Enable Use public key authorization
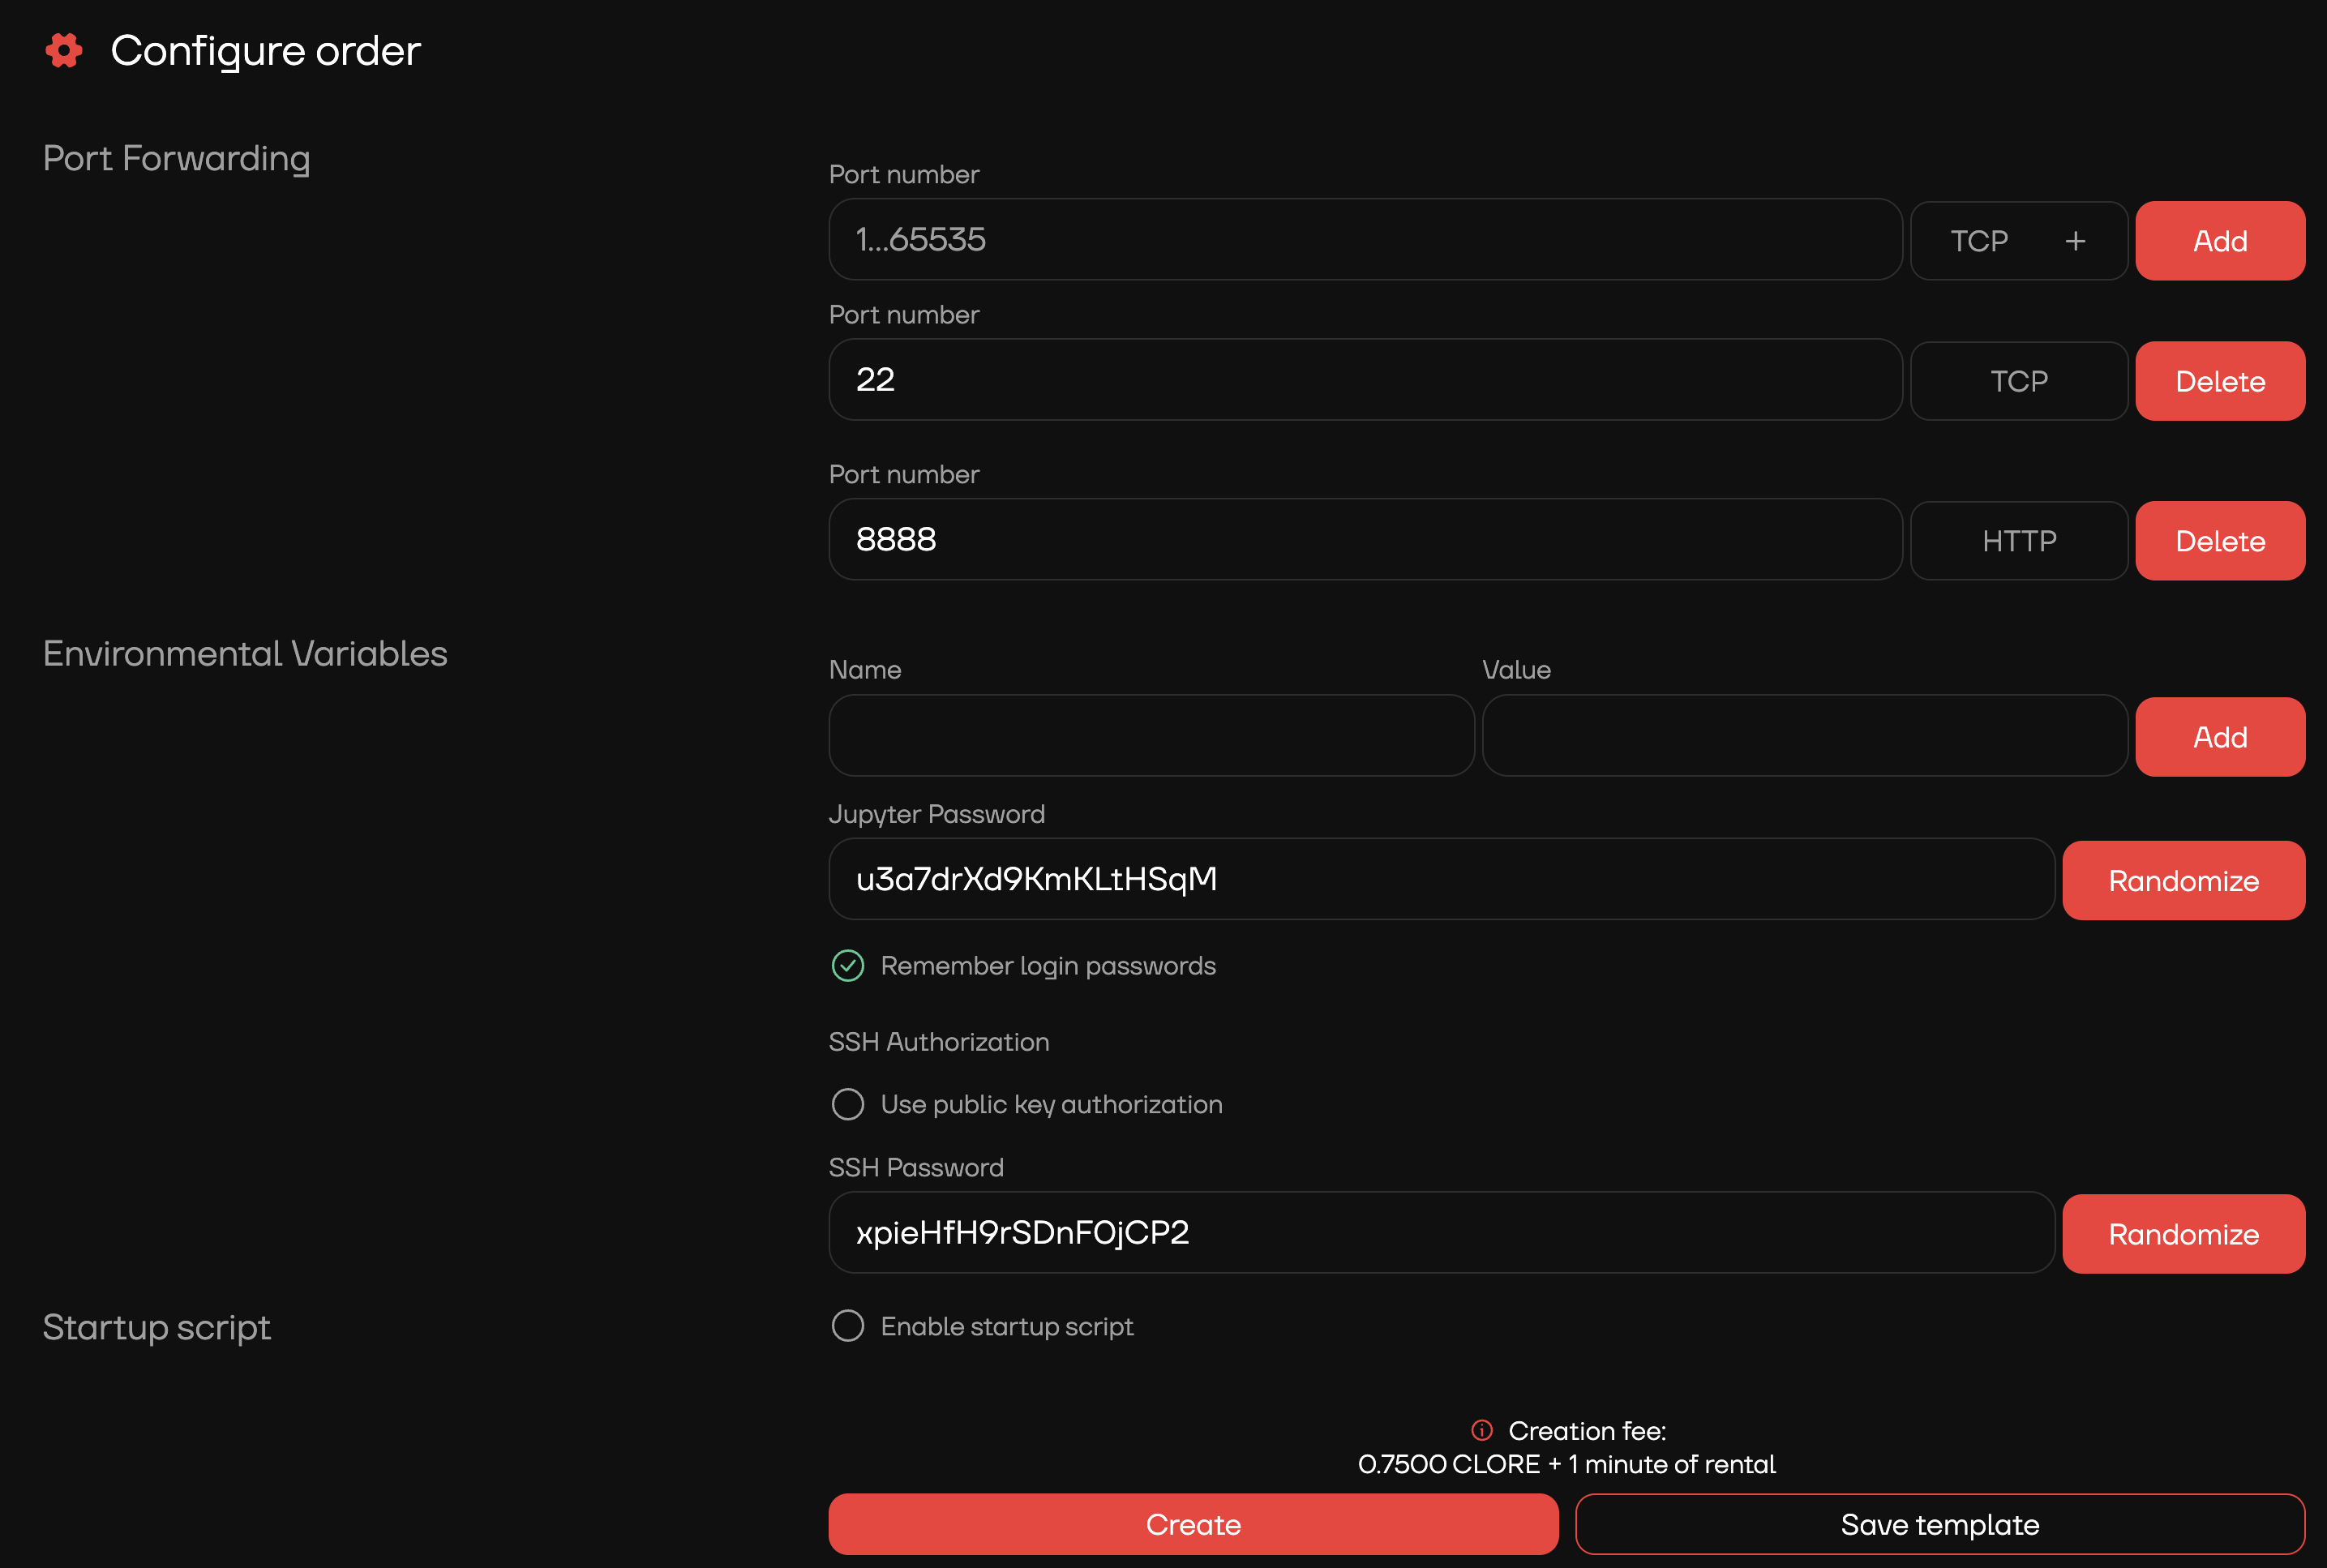Image resolution: width=2327 pixels, height=1568 pixels. (847, 1104)
